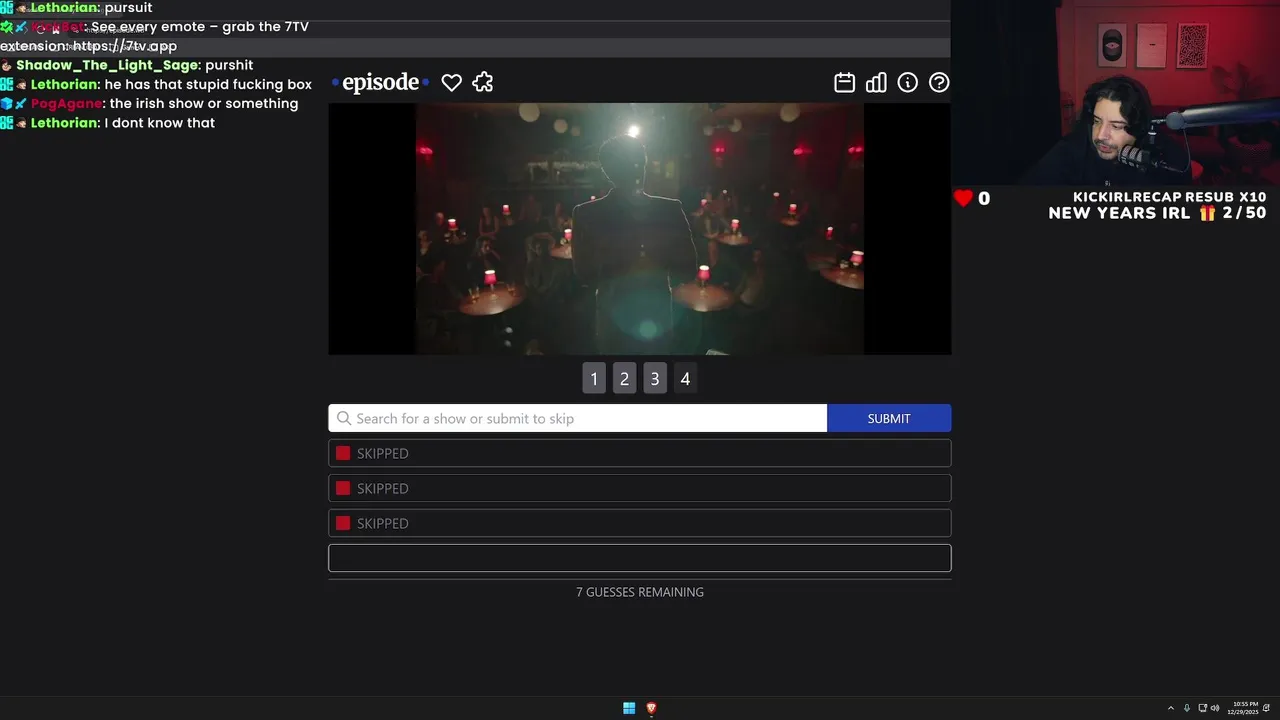
Task: Click NEW YEARS IRL 2/50 goal text
Action: point(1157,213)
